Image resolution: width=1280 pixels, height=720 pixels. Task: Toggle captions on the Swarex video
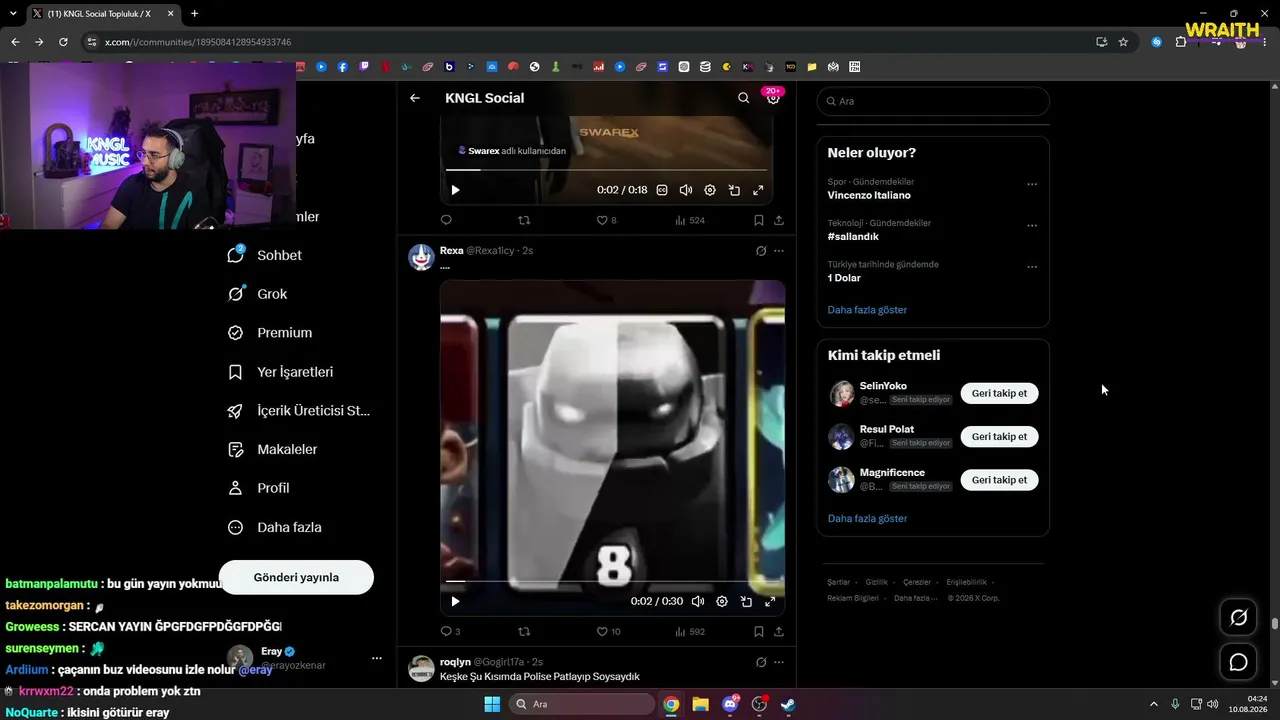pos(662,190)
